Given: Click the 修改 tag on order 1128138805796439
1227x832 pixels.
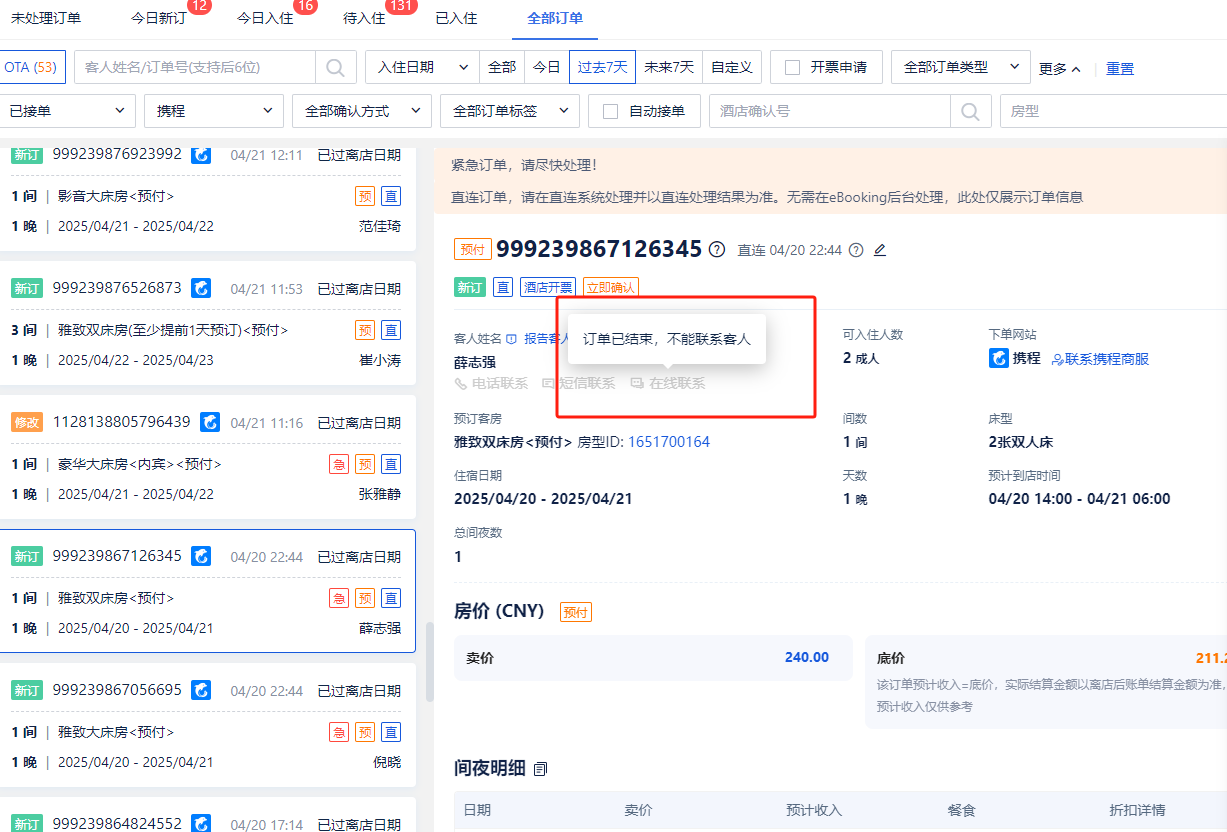Looking at the screenshot, I should (27, 422).
